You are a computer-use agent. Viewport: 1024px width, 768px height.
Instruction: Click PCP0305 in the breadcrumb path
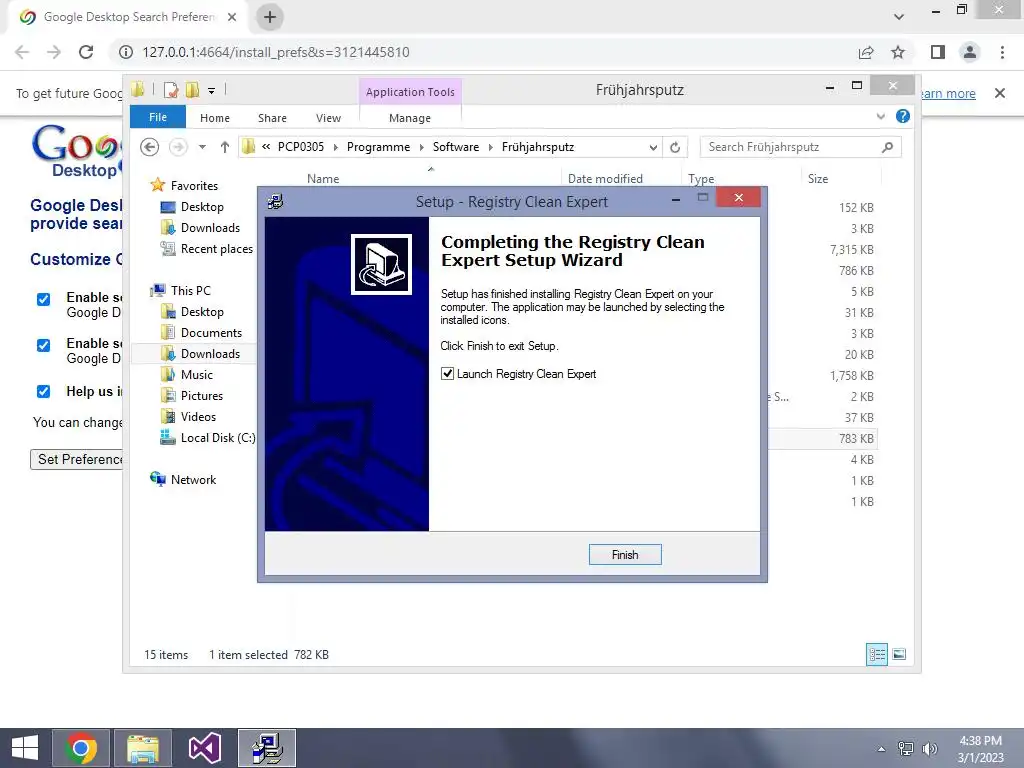pos(301,147)
